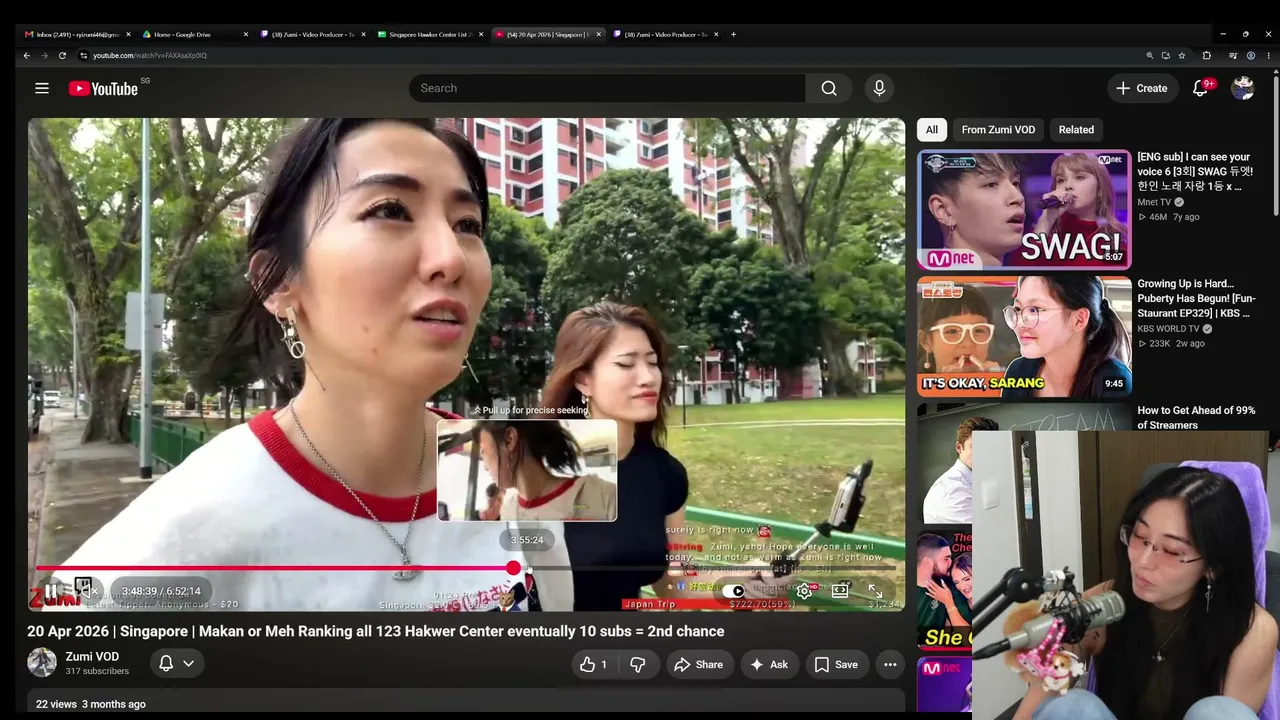Click the video title text
This screenshot has height=720, width=1280.
pos(375,631)
